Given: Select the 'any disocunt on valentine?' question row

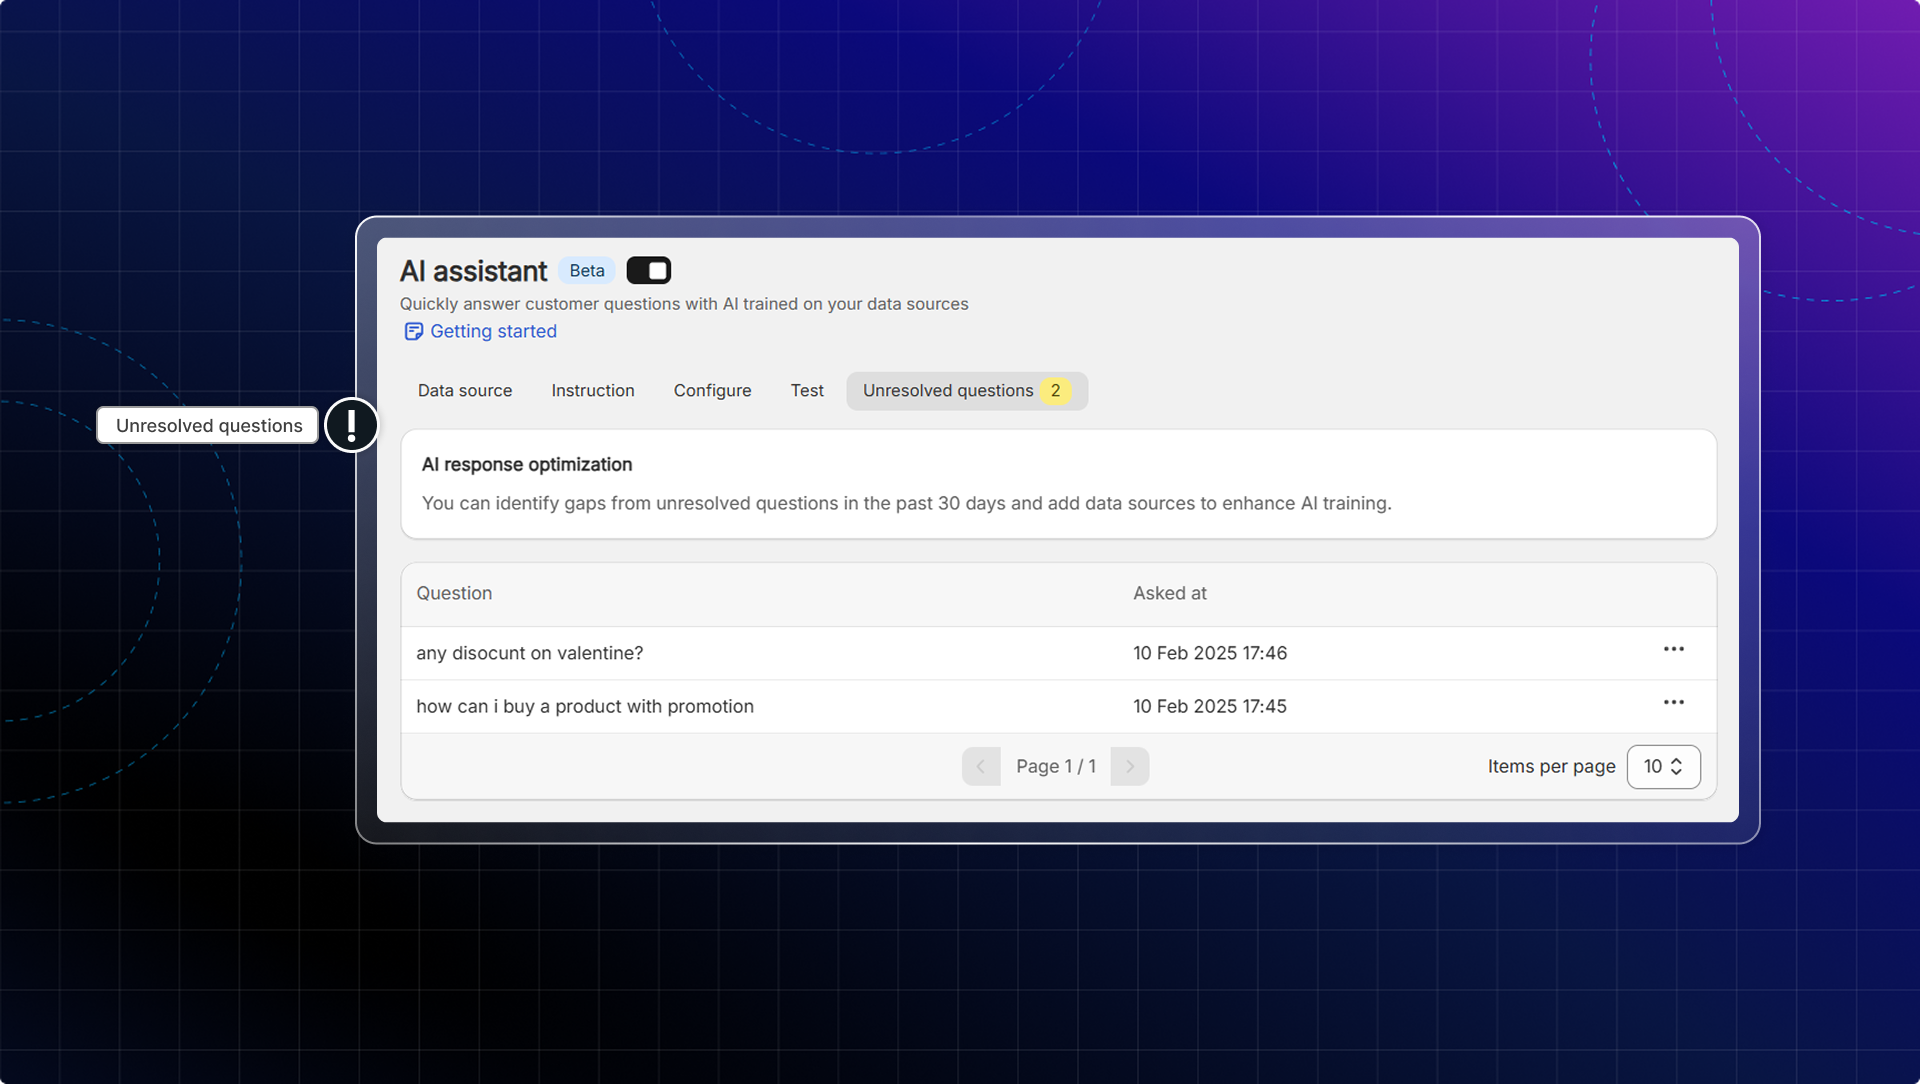Looking at the screenshot, I should (529, 653).
